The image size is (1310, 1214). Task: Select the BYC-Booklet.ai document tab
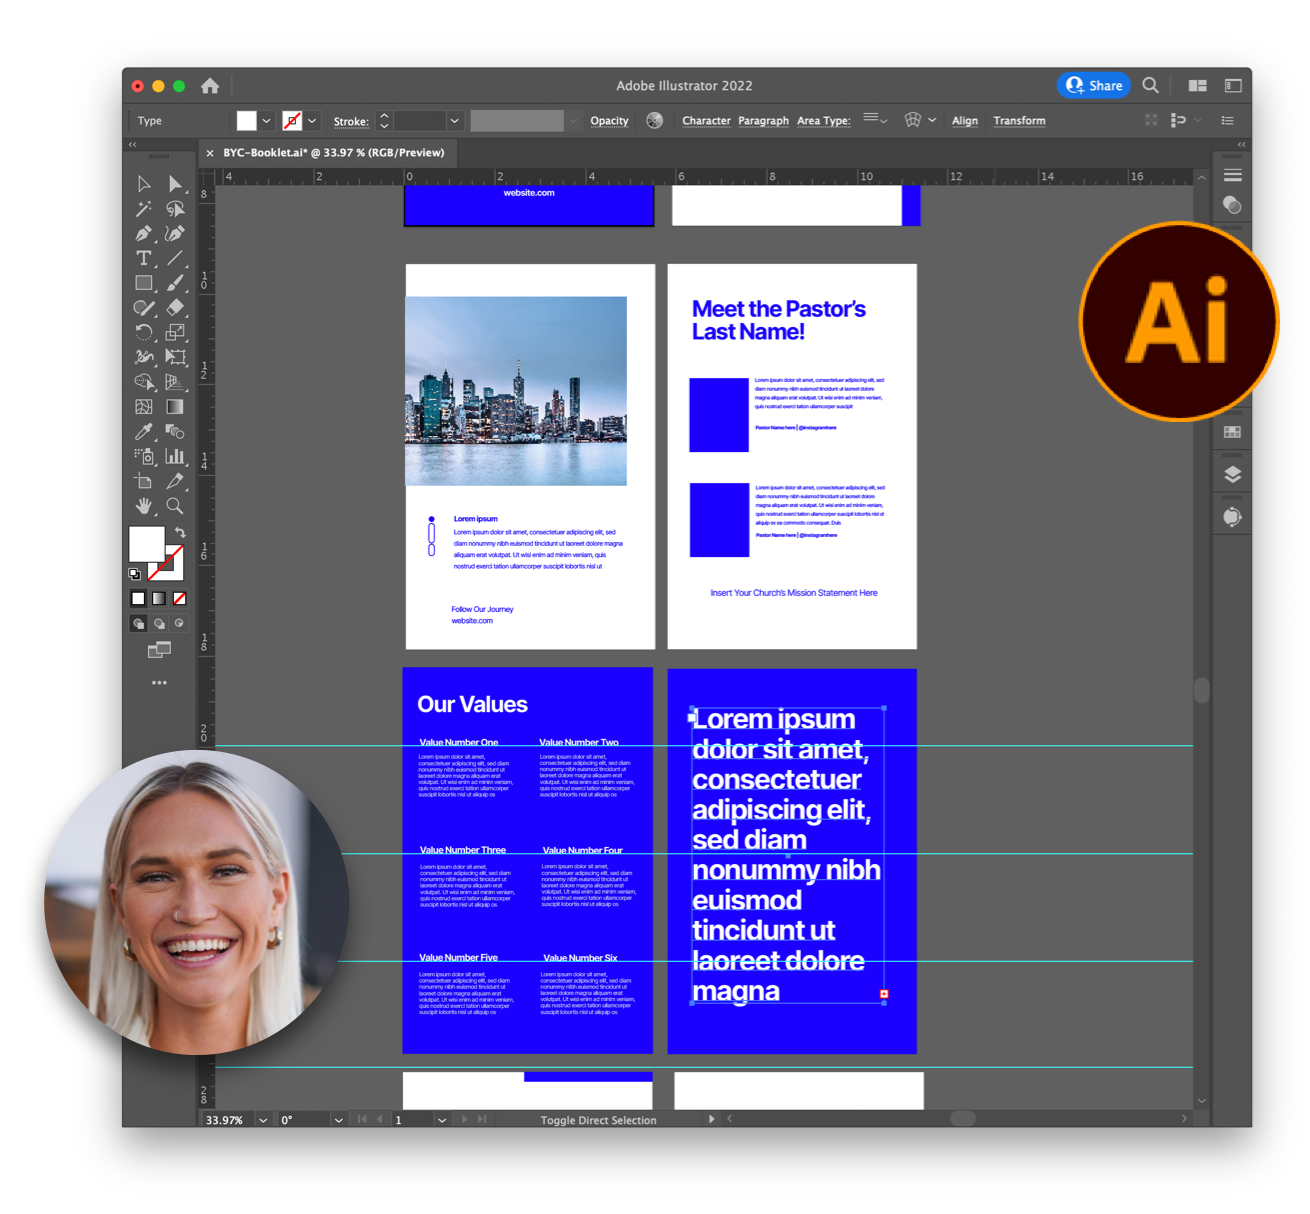tap(334, 153)
